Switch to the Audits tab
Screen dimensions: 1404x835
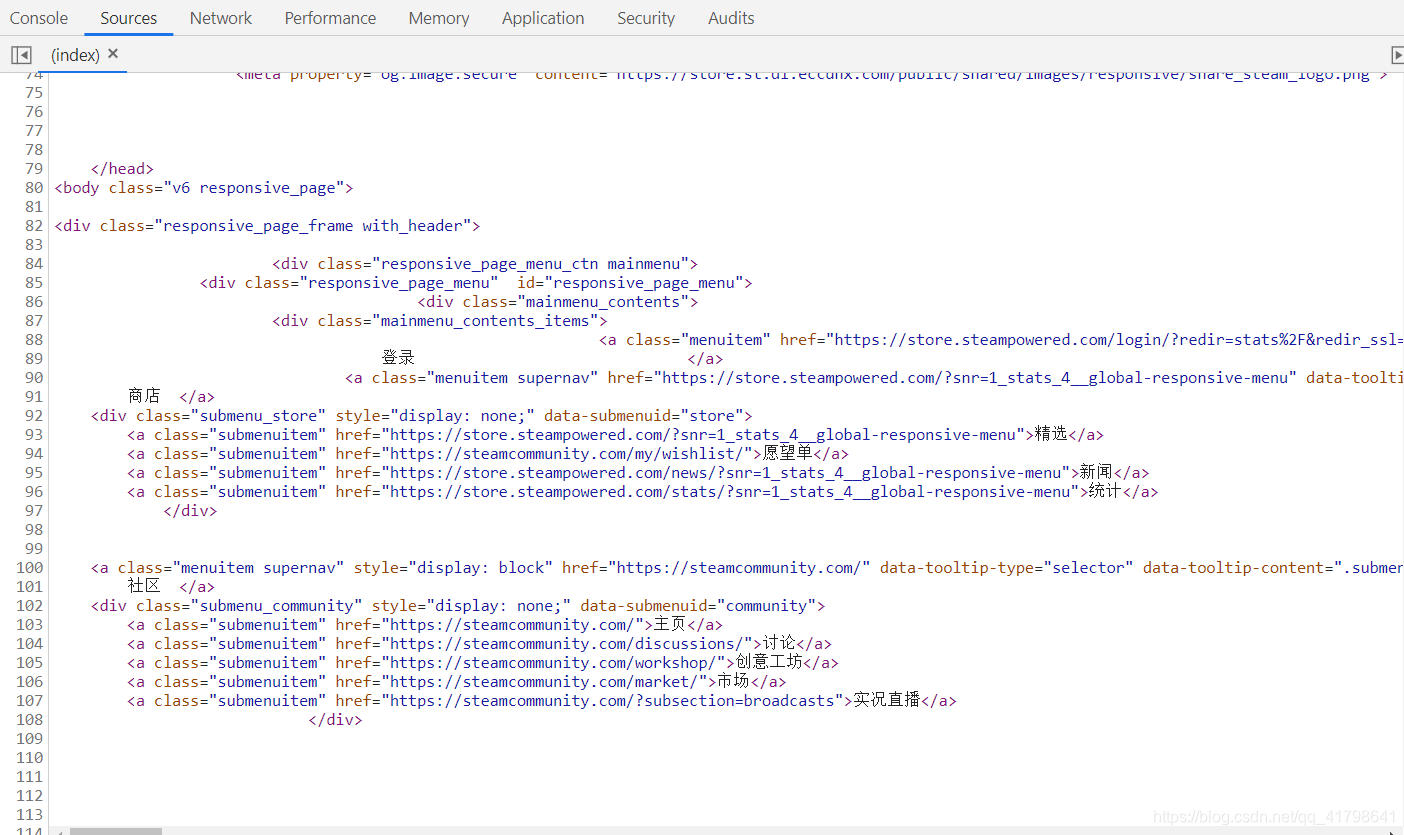[x=731, y=18]
